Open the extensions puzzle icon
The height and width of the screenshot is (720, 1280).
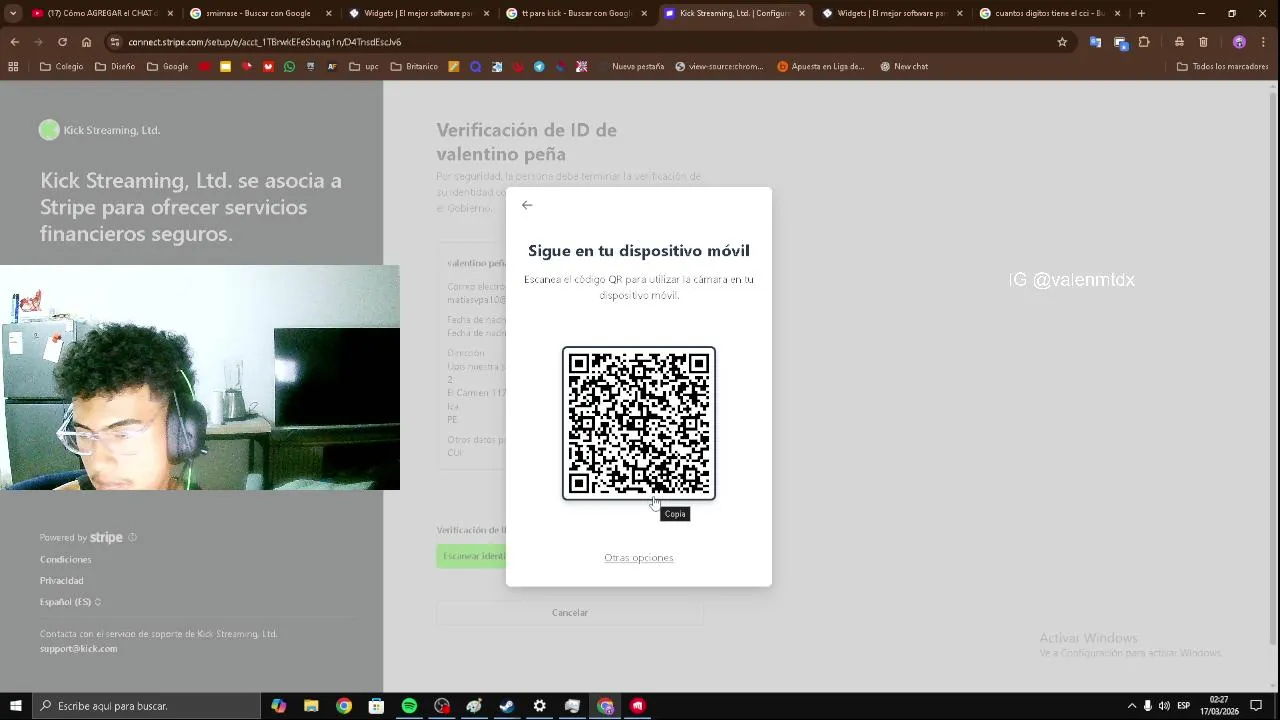coord(1144,42)
